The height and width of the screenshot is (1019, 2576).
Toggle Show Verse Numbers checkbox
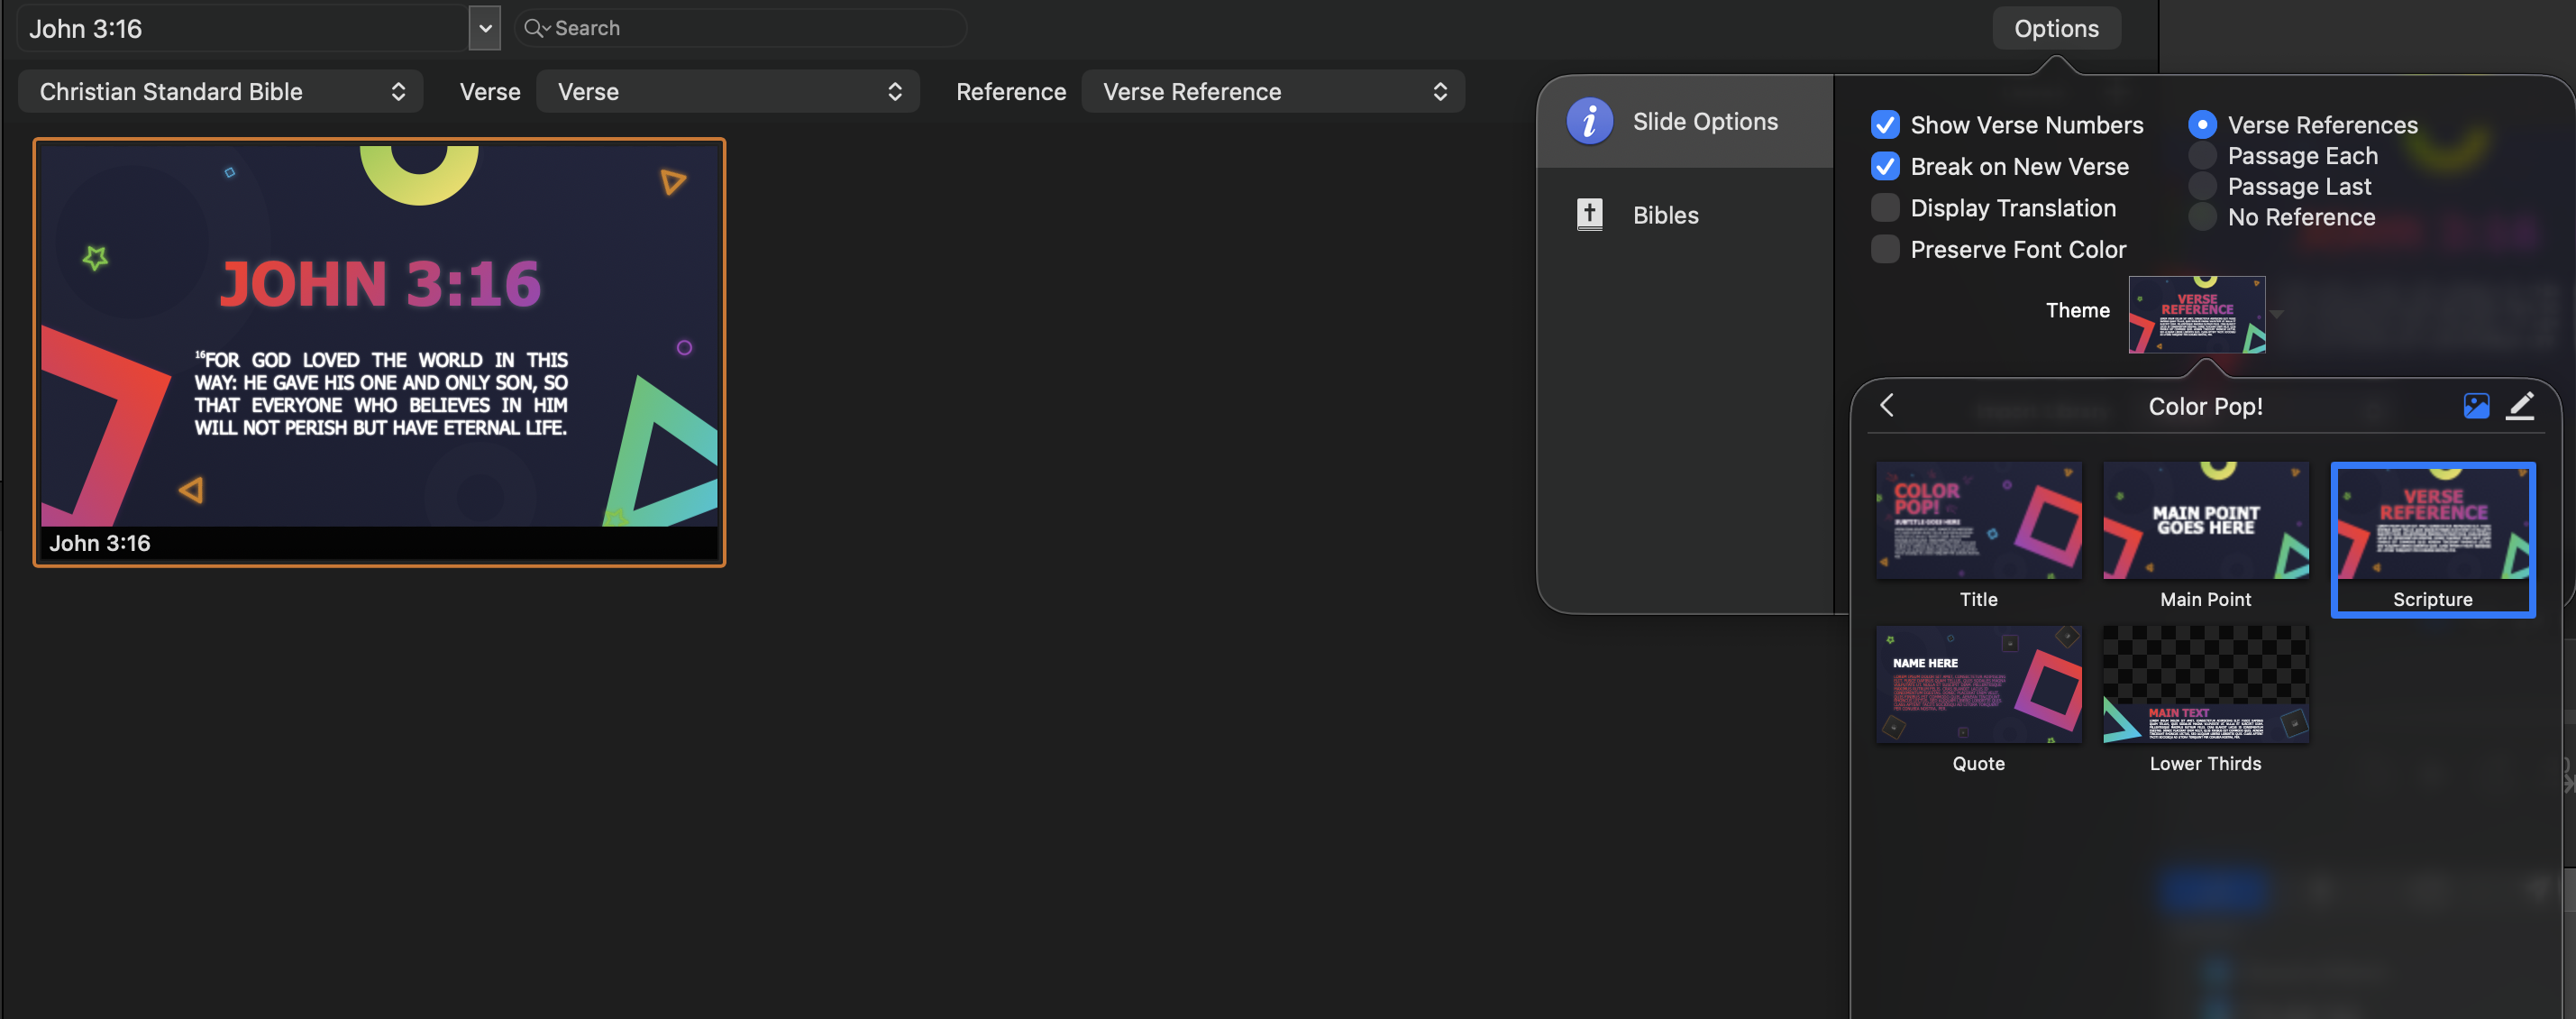1885,125
